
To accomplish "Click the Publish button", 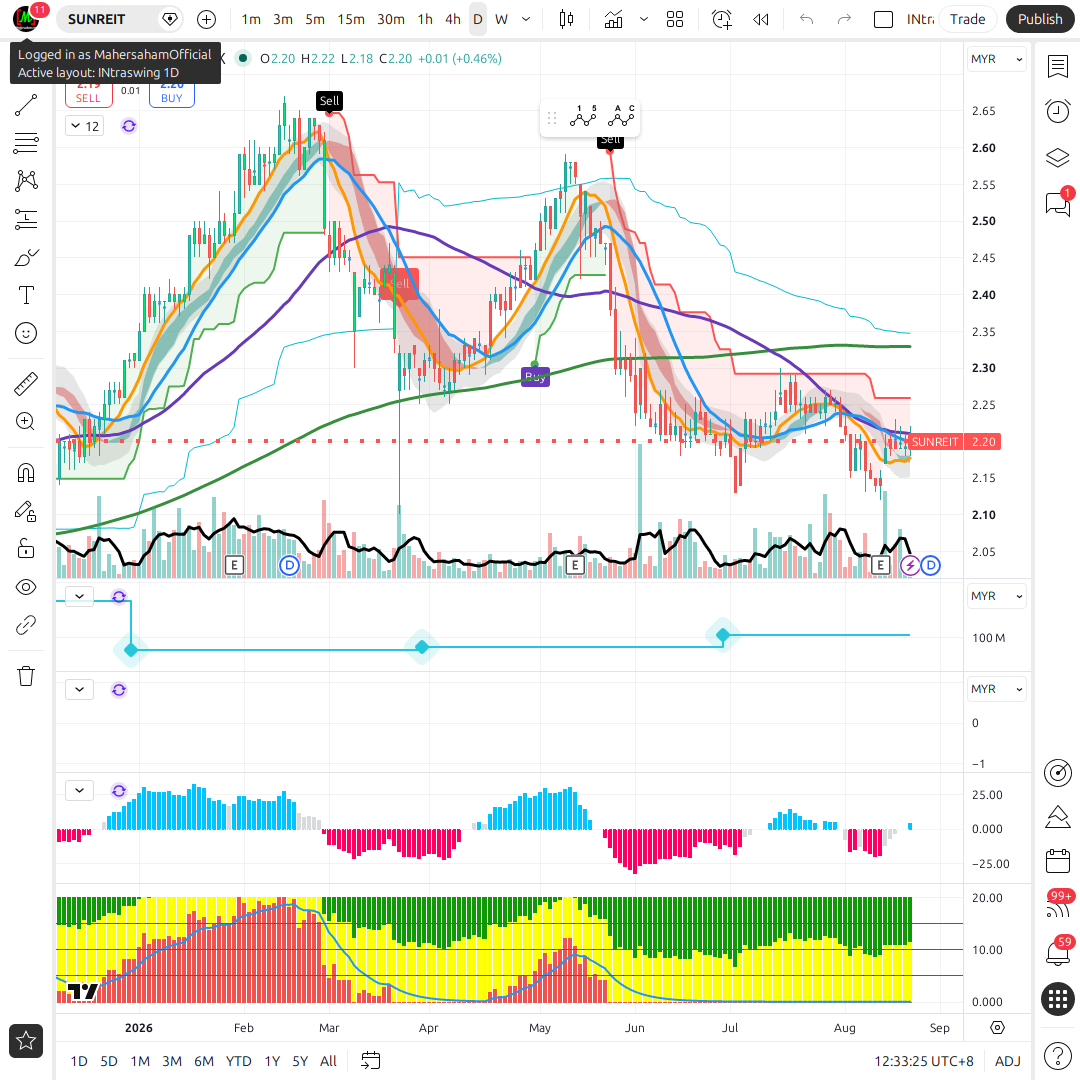I will tap(1039, 19).
